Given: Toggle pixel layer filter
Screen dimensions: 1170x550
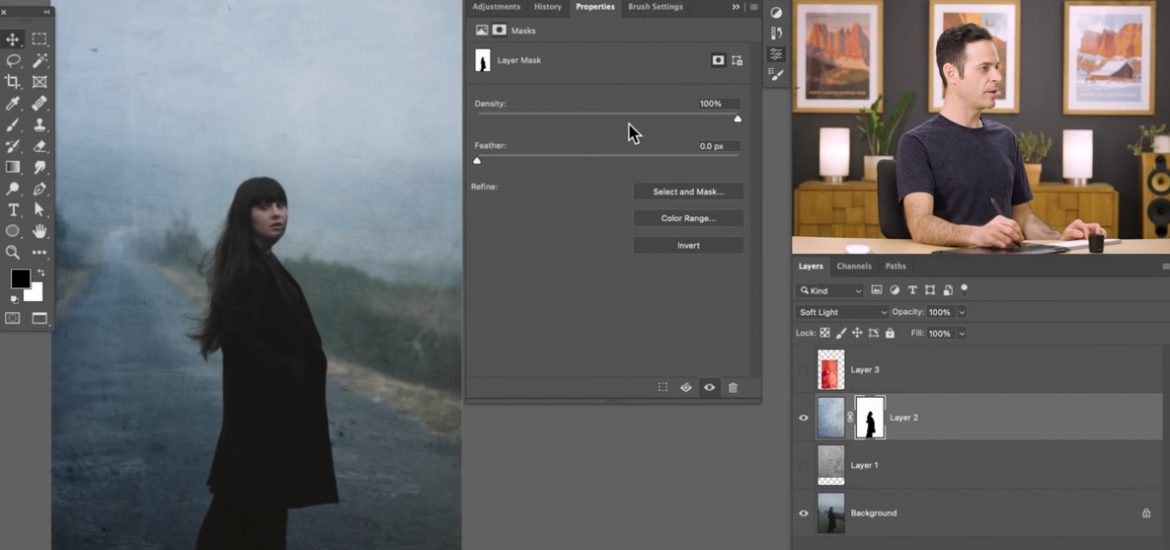Looking at the screenshot, I should [877, 290].
